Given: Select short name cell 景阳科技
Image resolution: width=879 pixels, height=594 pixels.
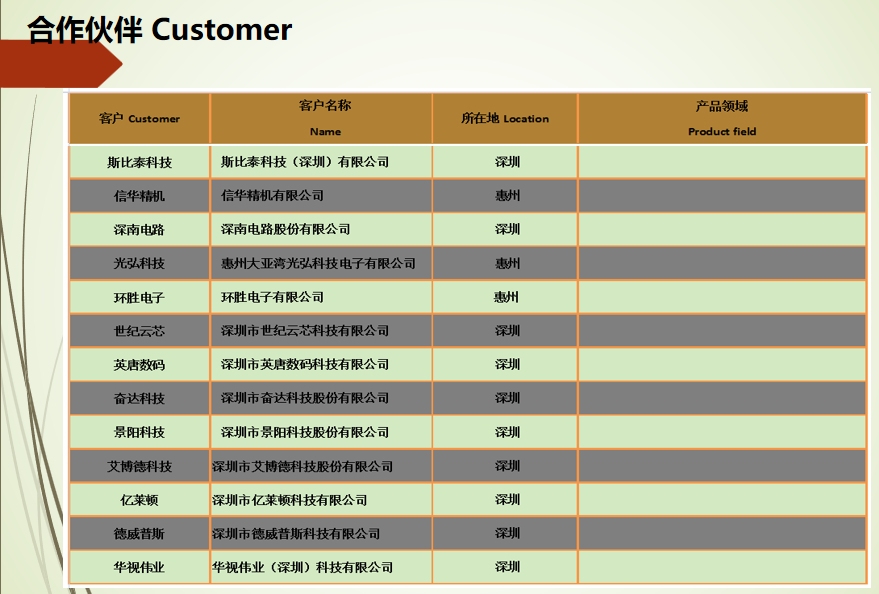Looking at the screenshot, I should click(x=140, y=432).
